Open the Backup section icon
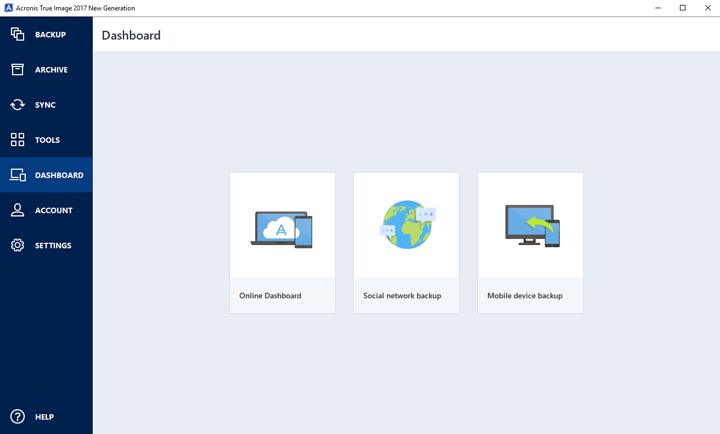Viewport: 720px width, 434px height. [x=17, y=34]
